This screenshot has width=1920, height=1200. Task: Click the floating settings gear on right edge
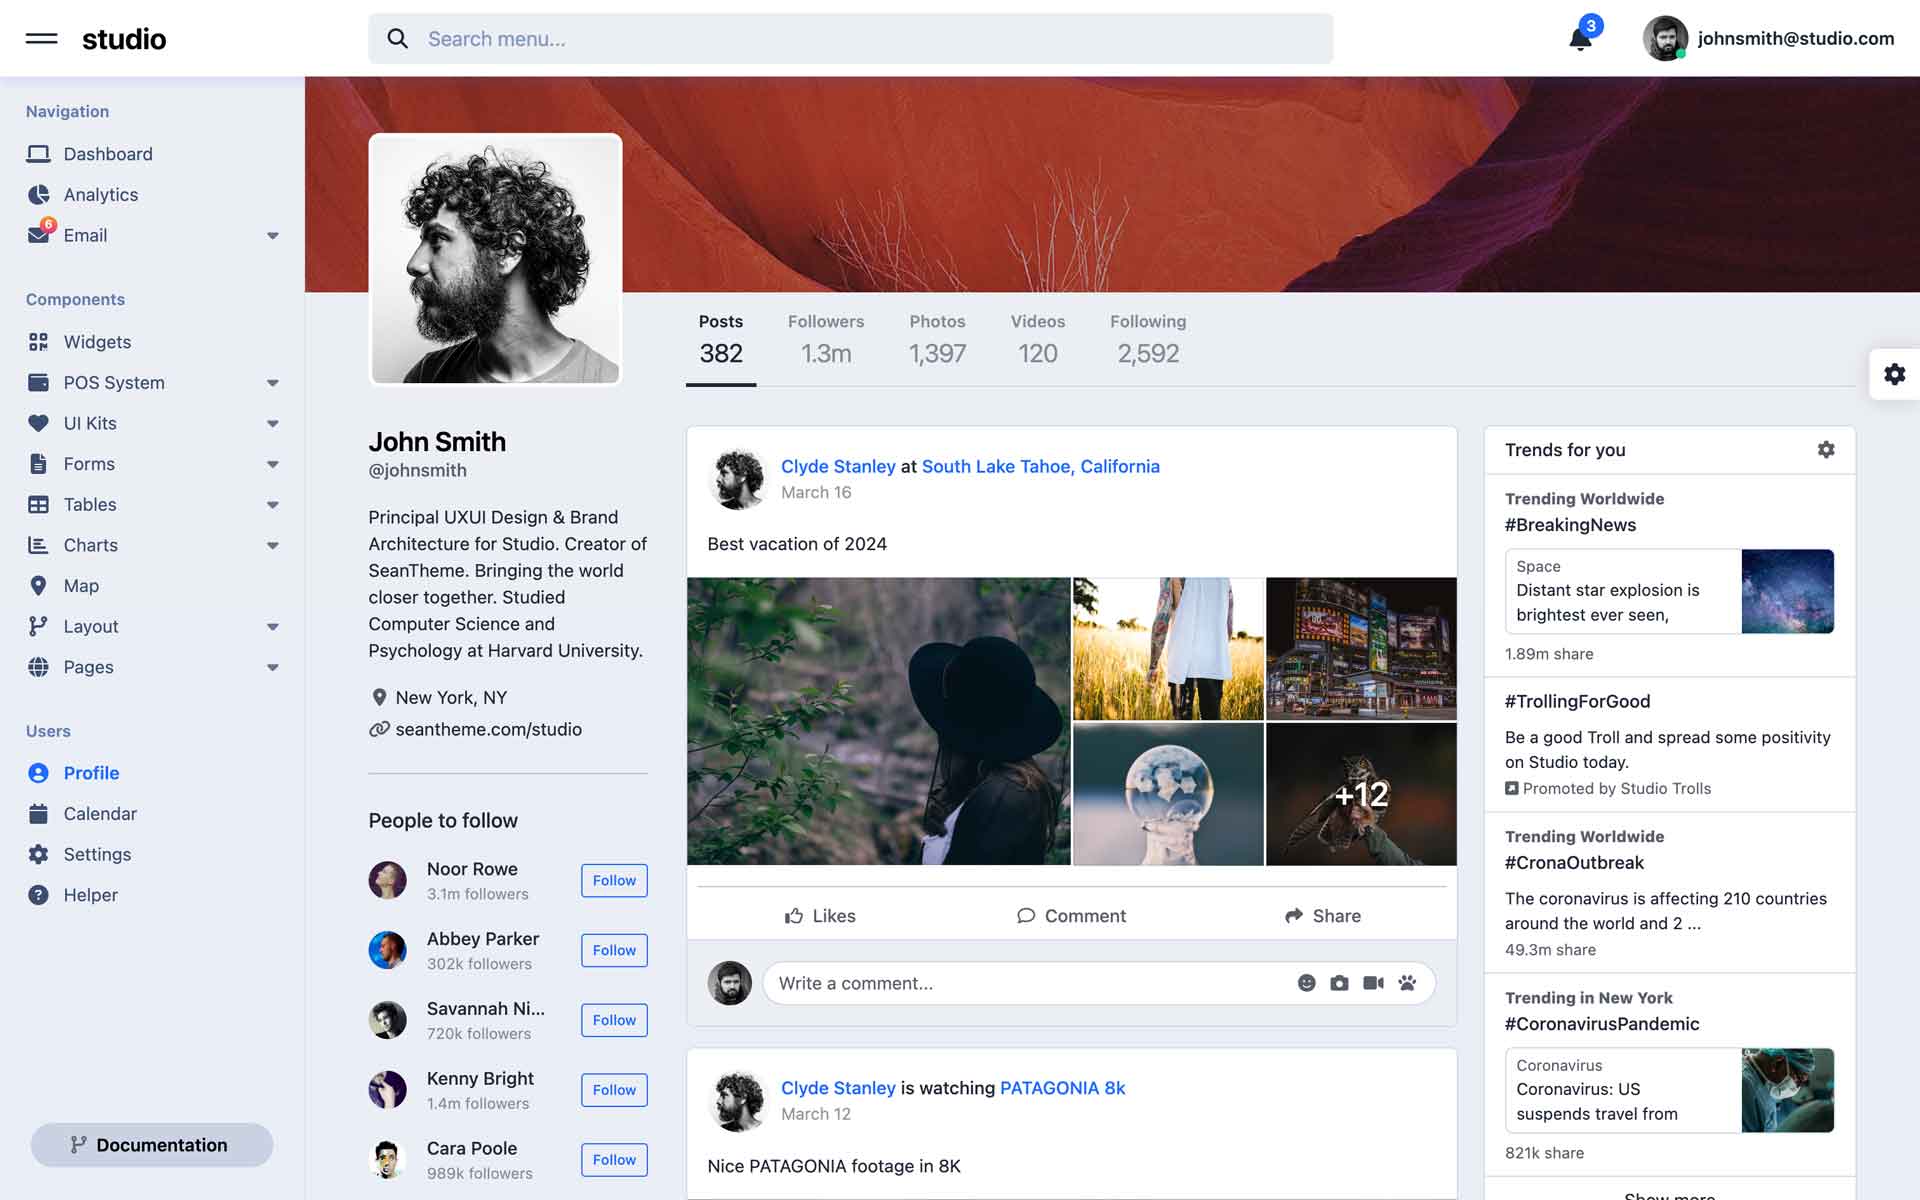tap(1896, 373)
